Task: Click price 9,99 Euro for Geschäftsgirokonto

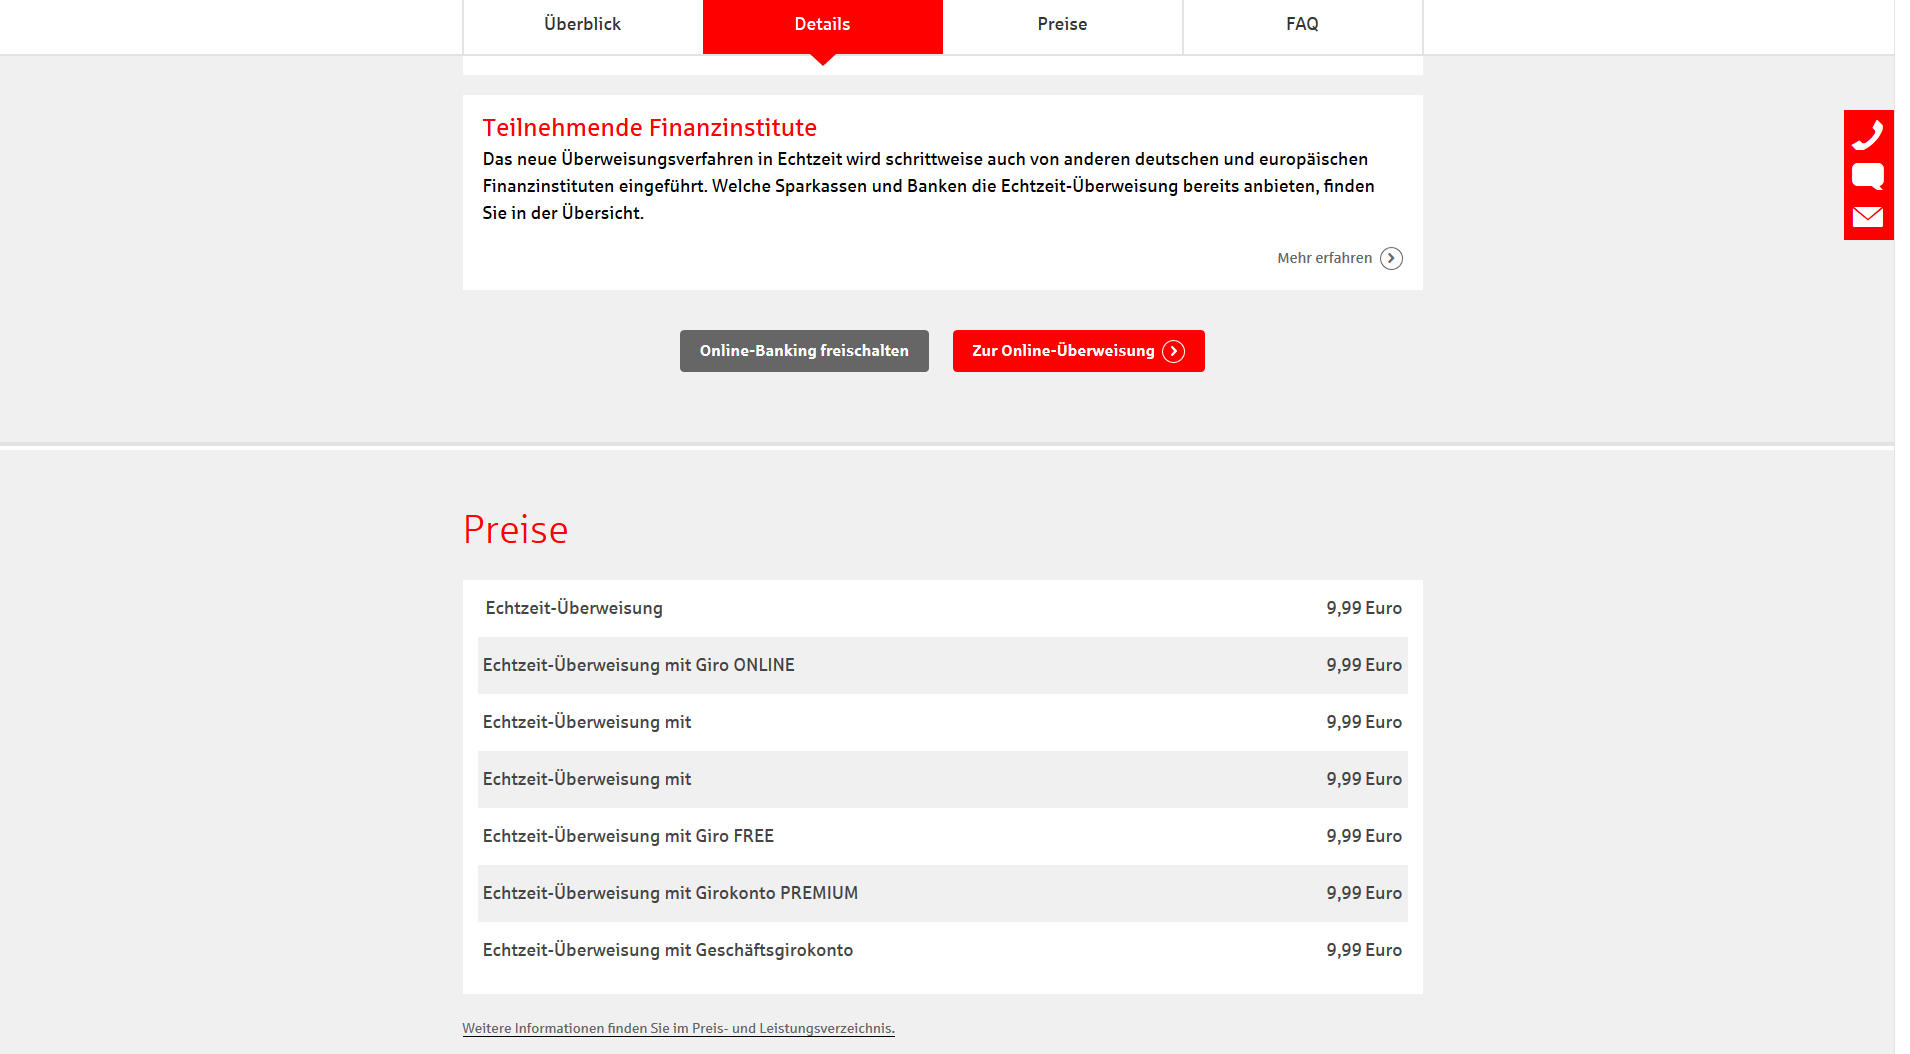Action: [x=1364, y=950]
